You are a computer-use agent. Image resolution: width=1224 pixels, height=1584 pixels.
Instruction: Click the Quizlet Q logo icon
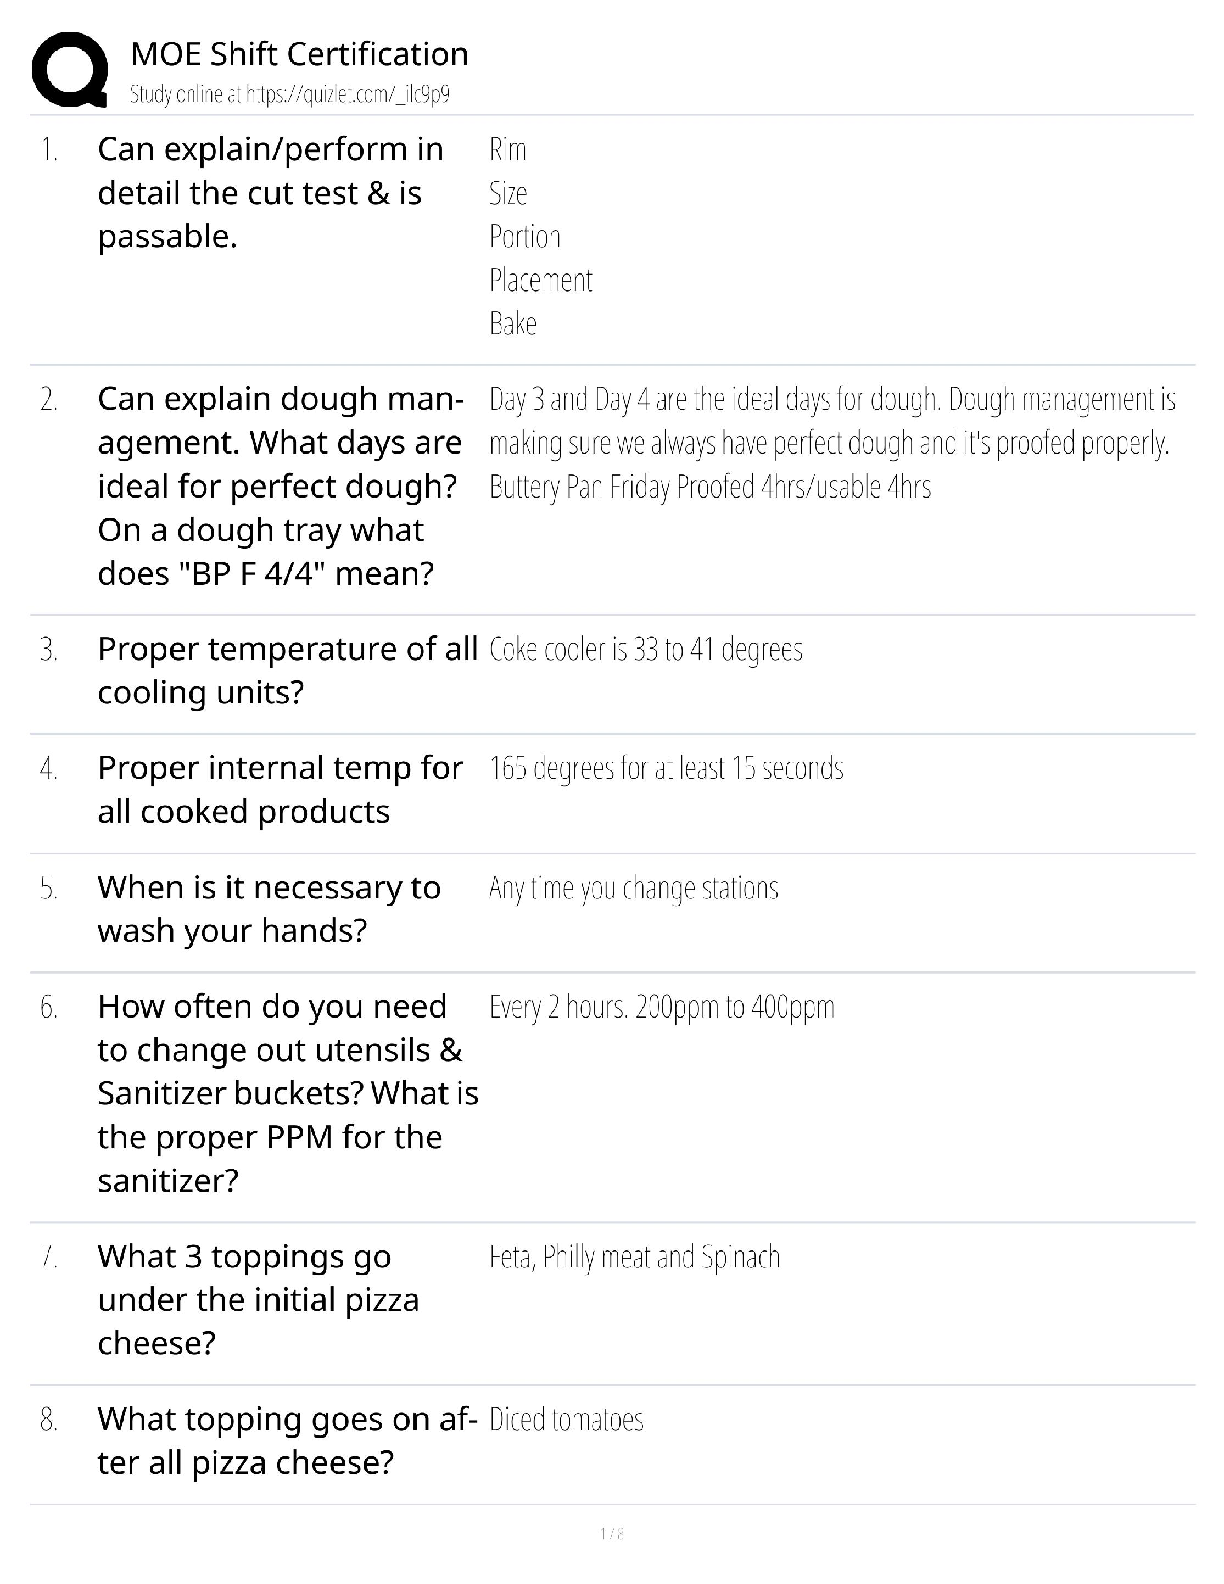[70, 69]
